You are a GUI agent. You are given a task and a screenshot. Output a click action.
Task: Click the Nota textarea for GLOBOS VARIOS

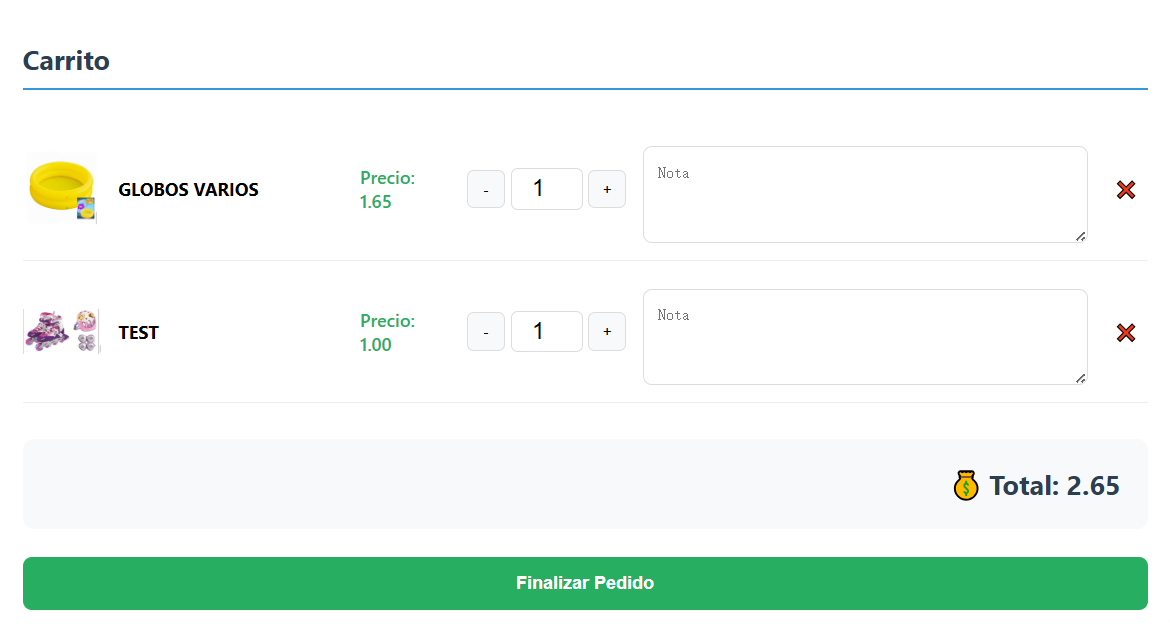(864, 194)
